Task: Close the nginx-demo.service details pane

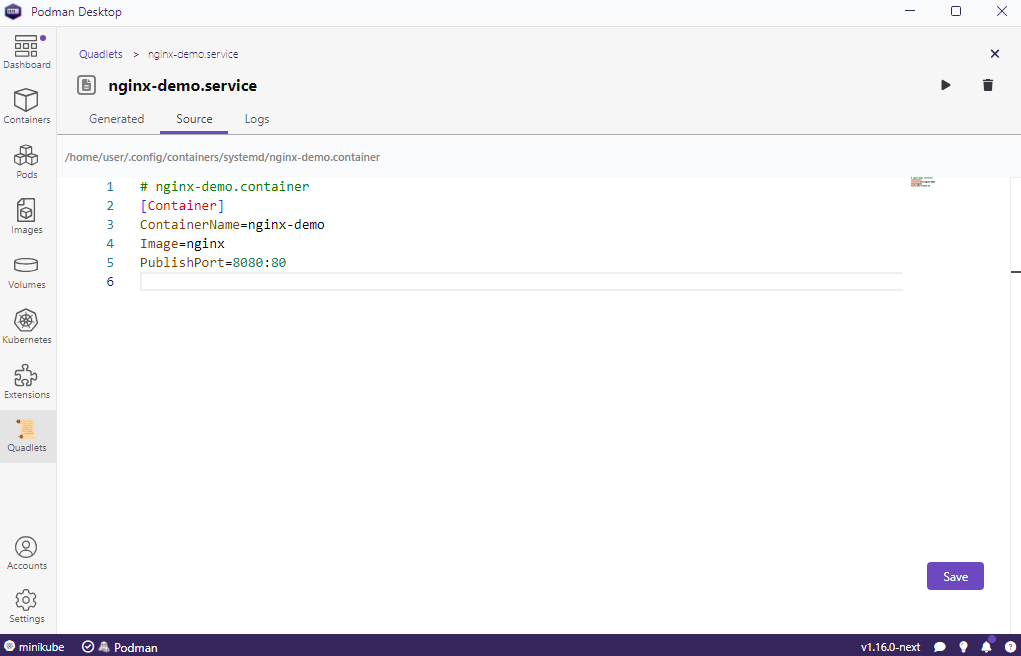Action: pos(994,54)
